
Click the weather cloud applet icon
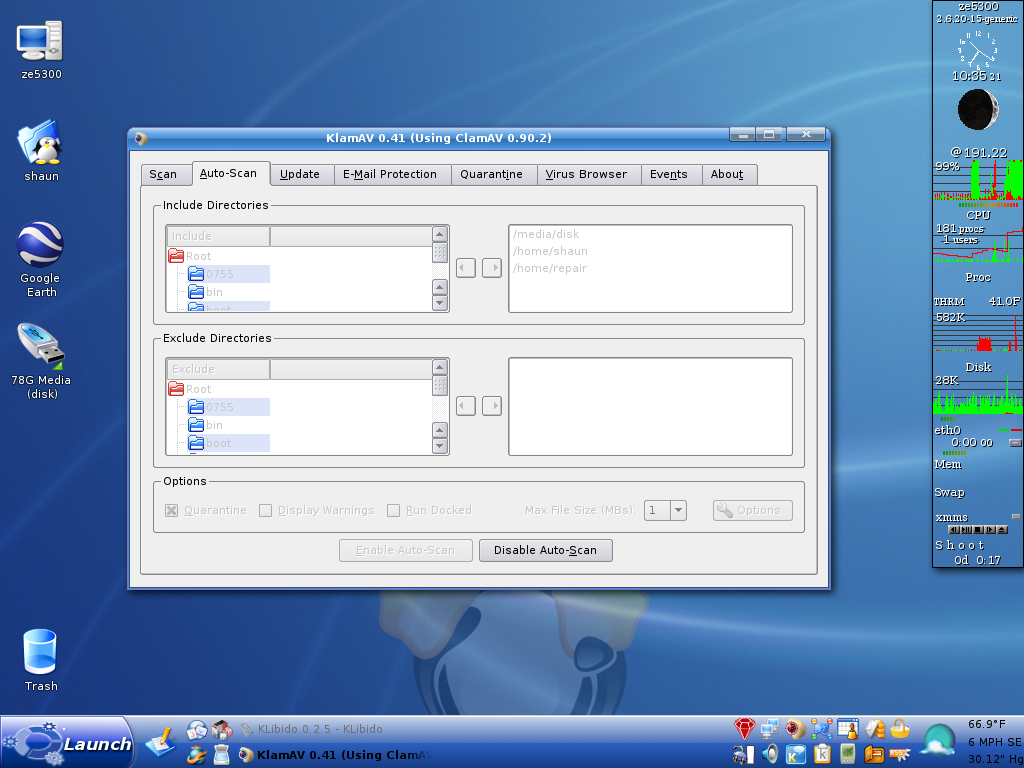pyautogui.click(x=937, y=741)
